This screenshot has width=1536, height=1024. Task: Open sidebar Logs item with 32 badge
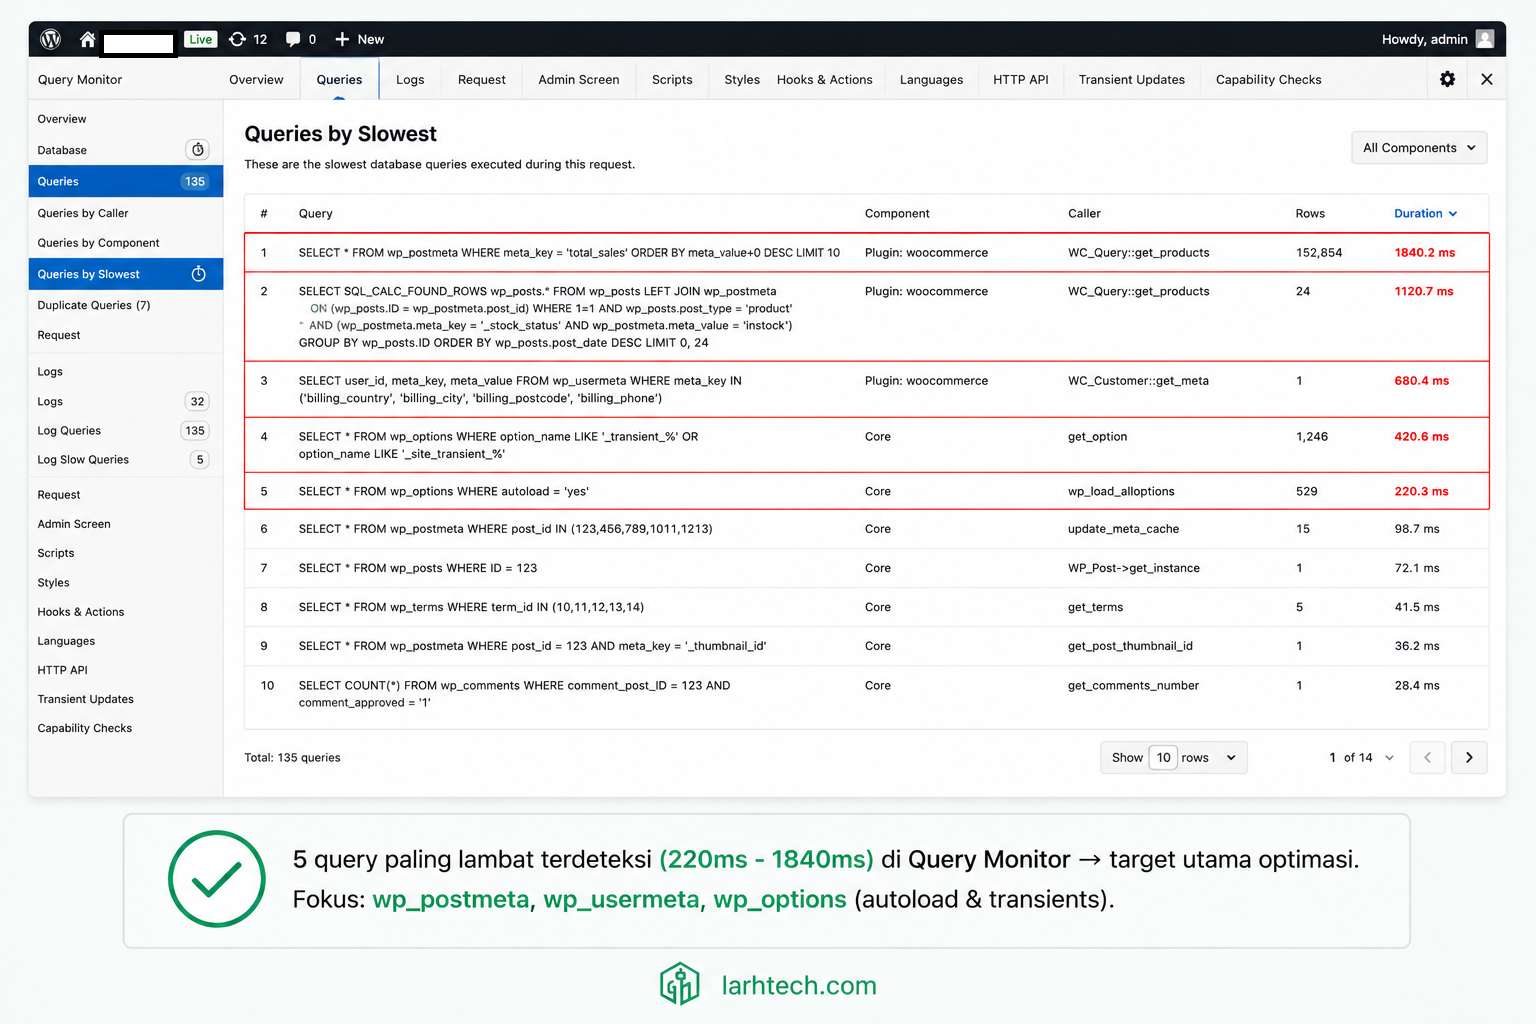125,402
